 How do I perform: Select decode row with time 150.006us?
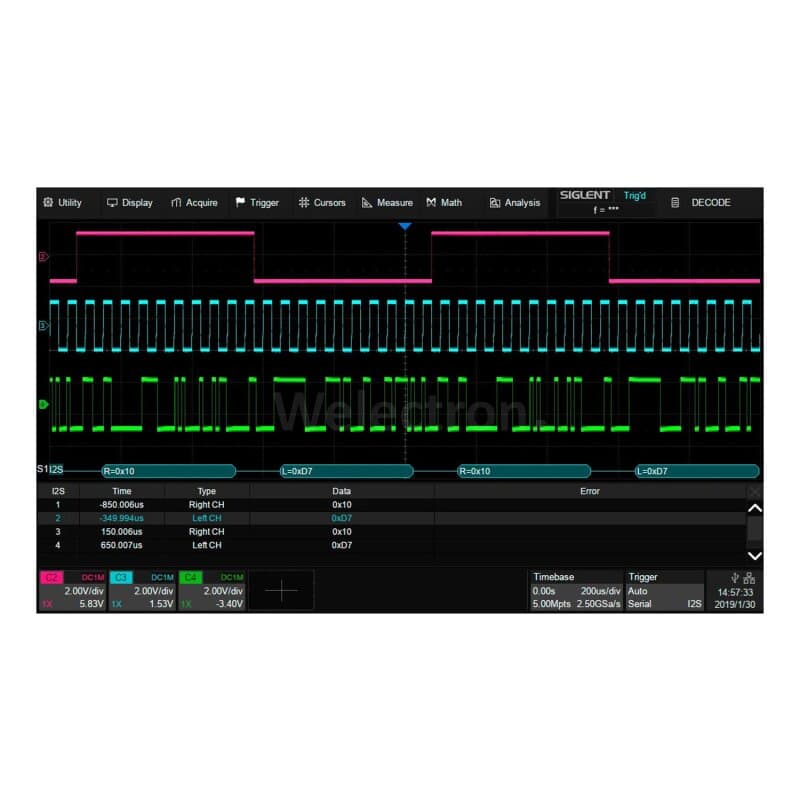click(391, 532)
